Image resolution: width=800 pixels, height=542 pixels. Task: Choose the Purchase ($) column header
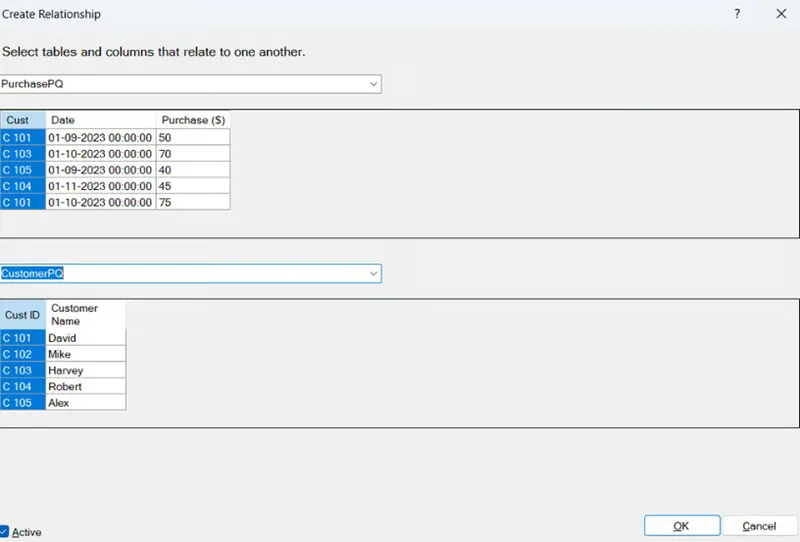pyautogui.click(x=193, y=120)
